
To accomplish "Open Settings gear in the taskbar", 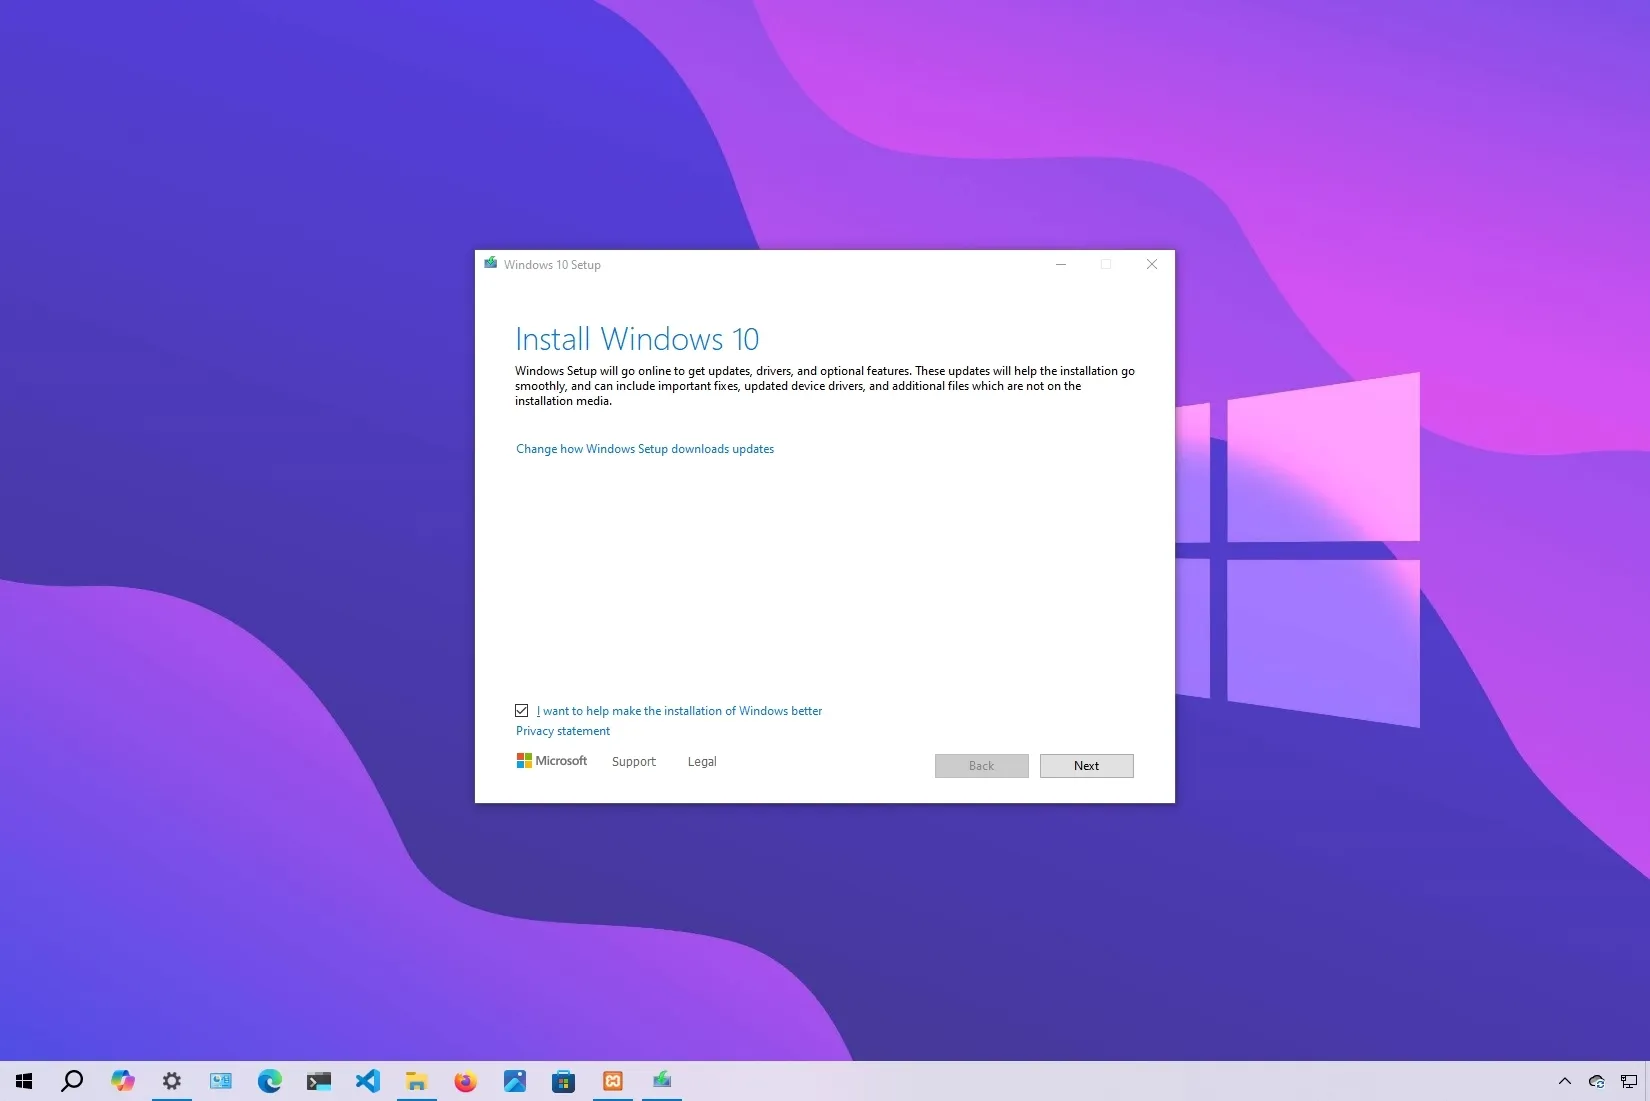I will [172, 1081].
